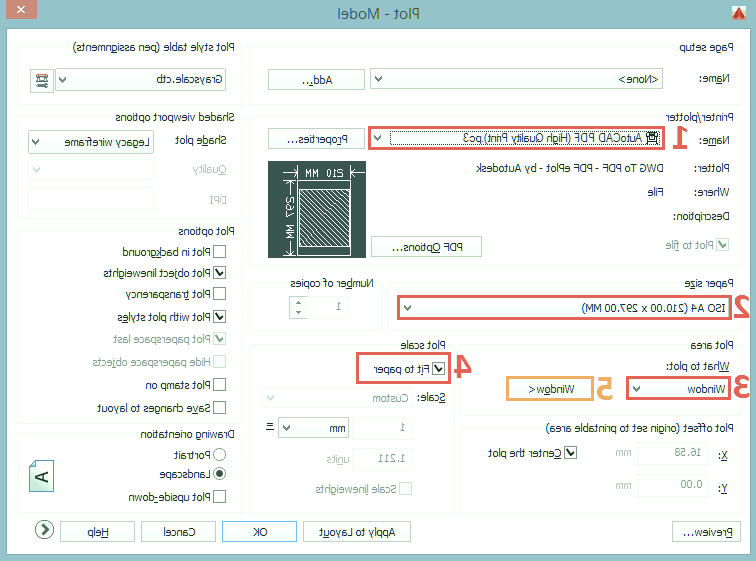Click the scale units value 1.211 field
The width and height of the screenshot is (756, 561).
coord(381,459)
